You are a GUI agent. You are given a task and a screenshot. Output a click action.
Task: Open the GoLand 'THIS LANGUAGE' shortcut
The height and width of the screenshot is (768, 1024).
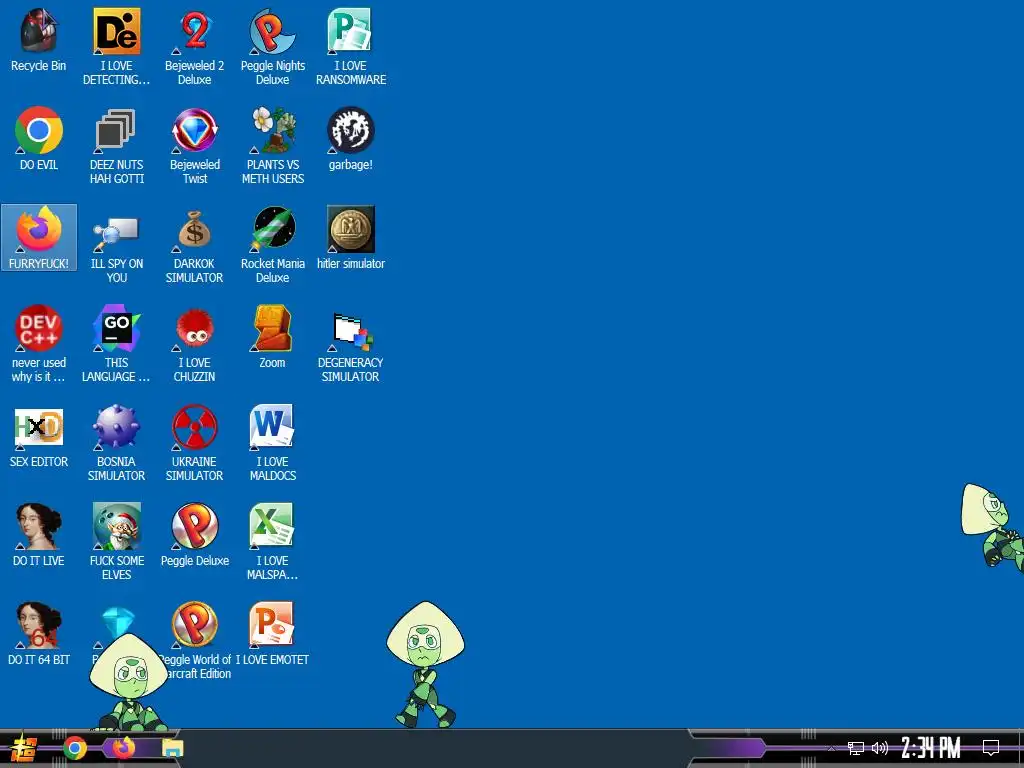pyautogui.click(x=116, y=344)
